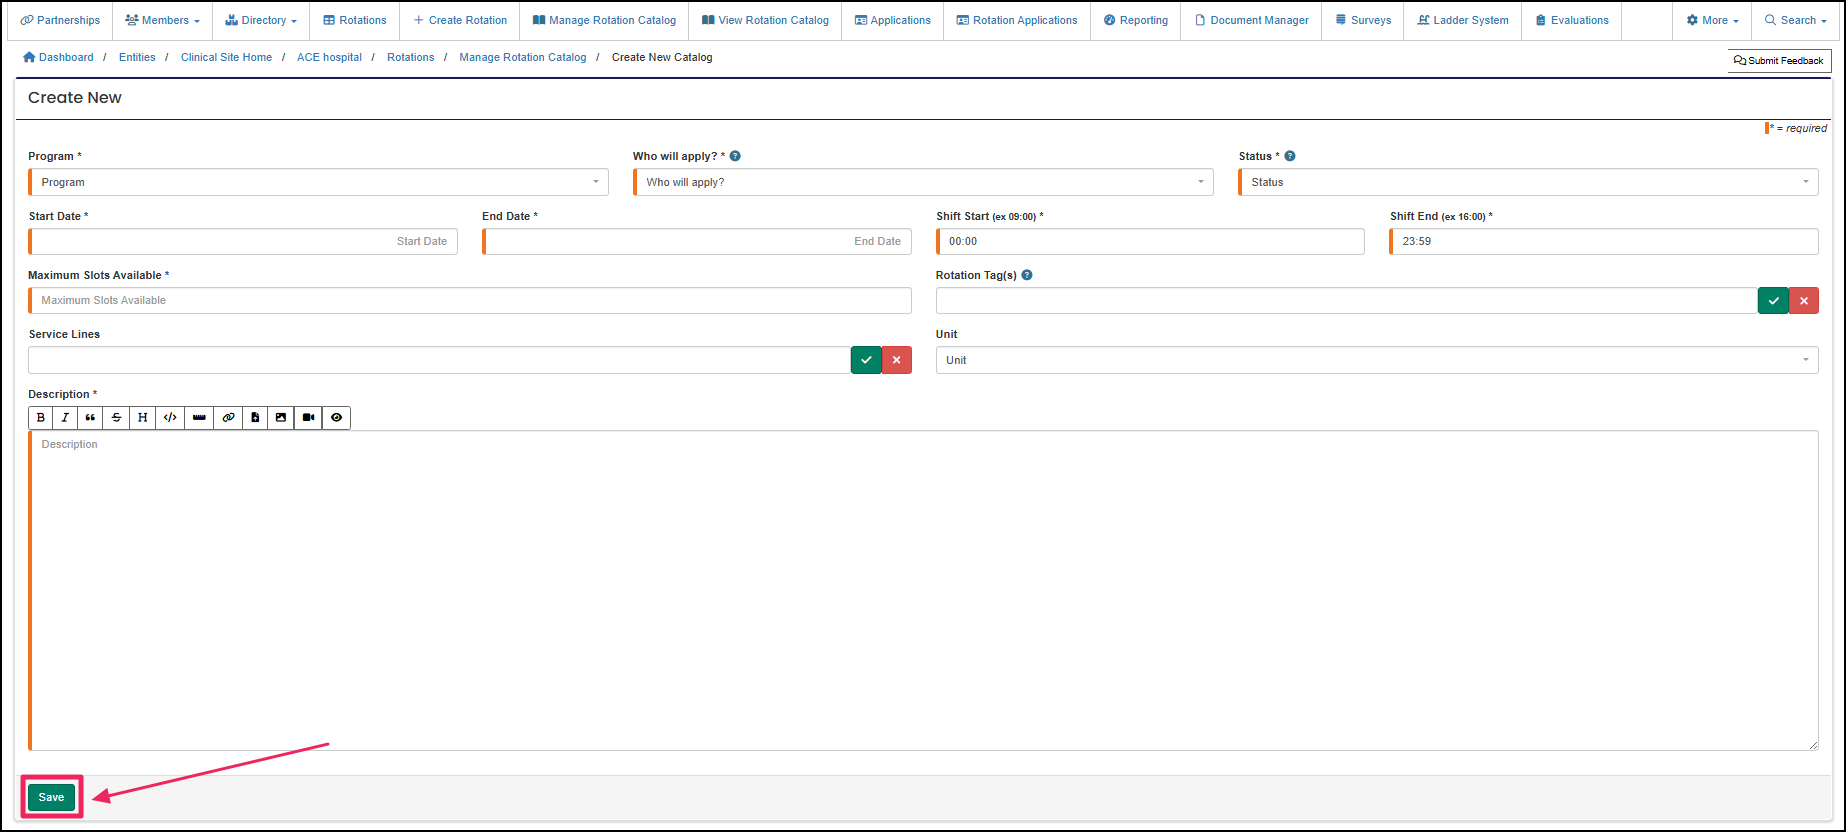
Task: Go to Entities breadcrumb link
Action: [137, 57]
